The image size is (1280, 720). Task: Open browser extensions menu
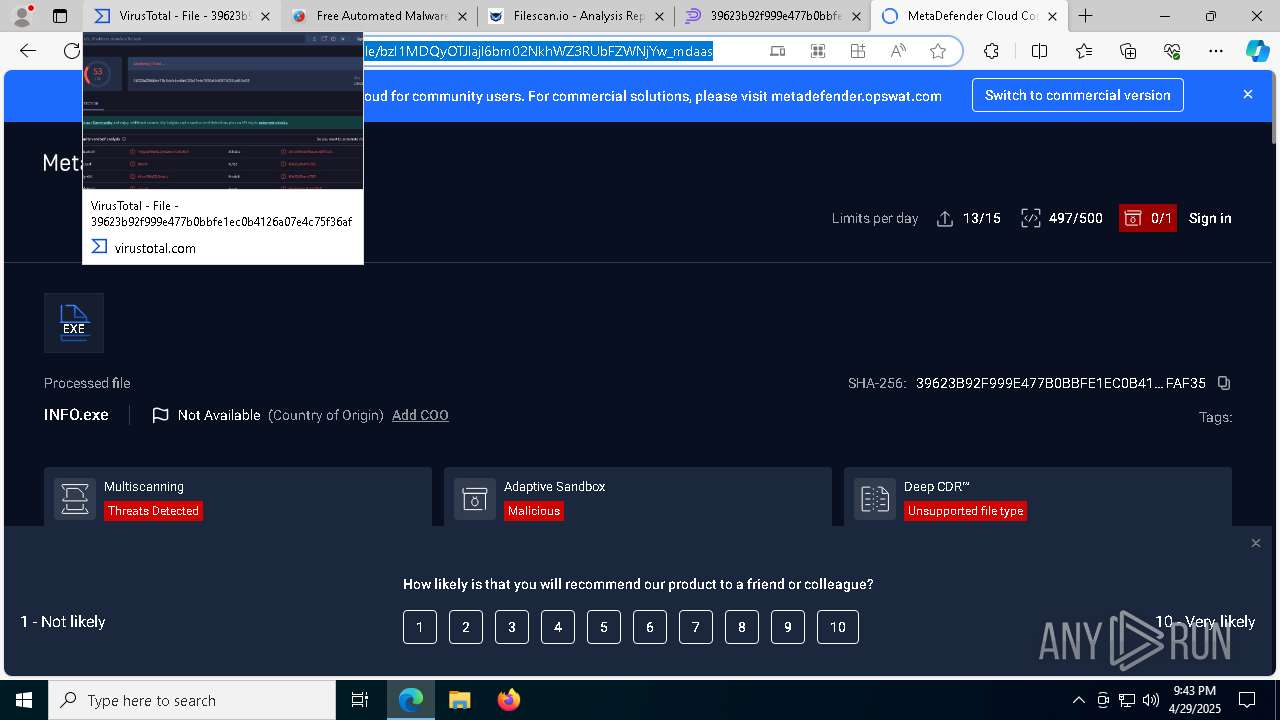pyautogui.click(x=991, y=52)
